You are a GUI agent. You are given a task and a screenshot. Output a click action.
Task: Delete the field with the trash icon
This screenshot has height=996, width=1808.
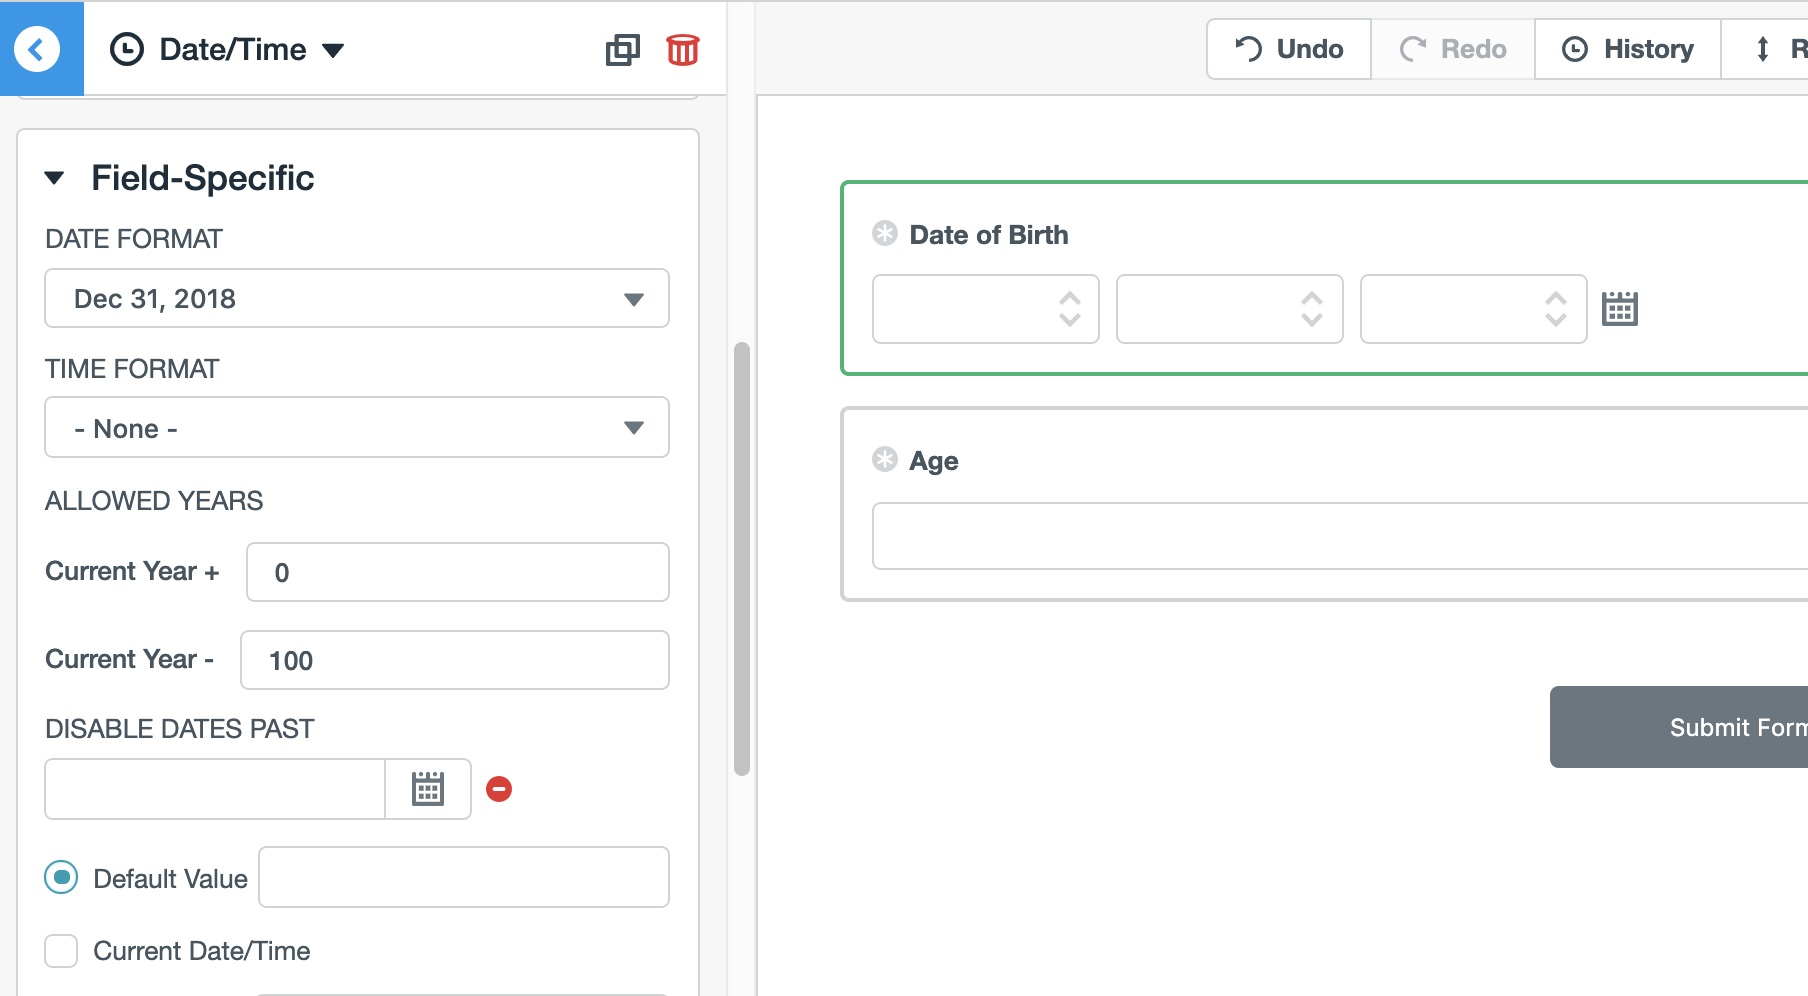681,49
